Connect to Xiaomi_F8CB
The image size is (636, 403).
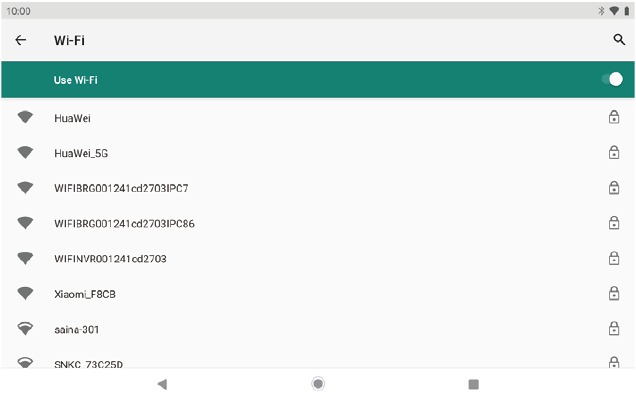pyautogui.click(x=318, y=294)
